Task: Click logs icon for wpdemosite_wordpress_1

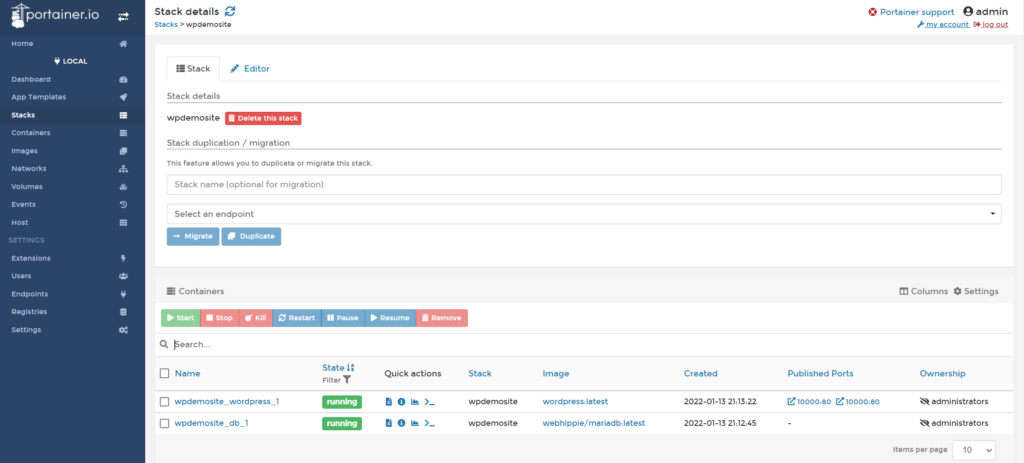Action: (389, 401)
